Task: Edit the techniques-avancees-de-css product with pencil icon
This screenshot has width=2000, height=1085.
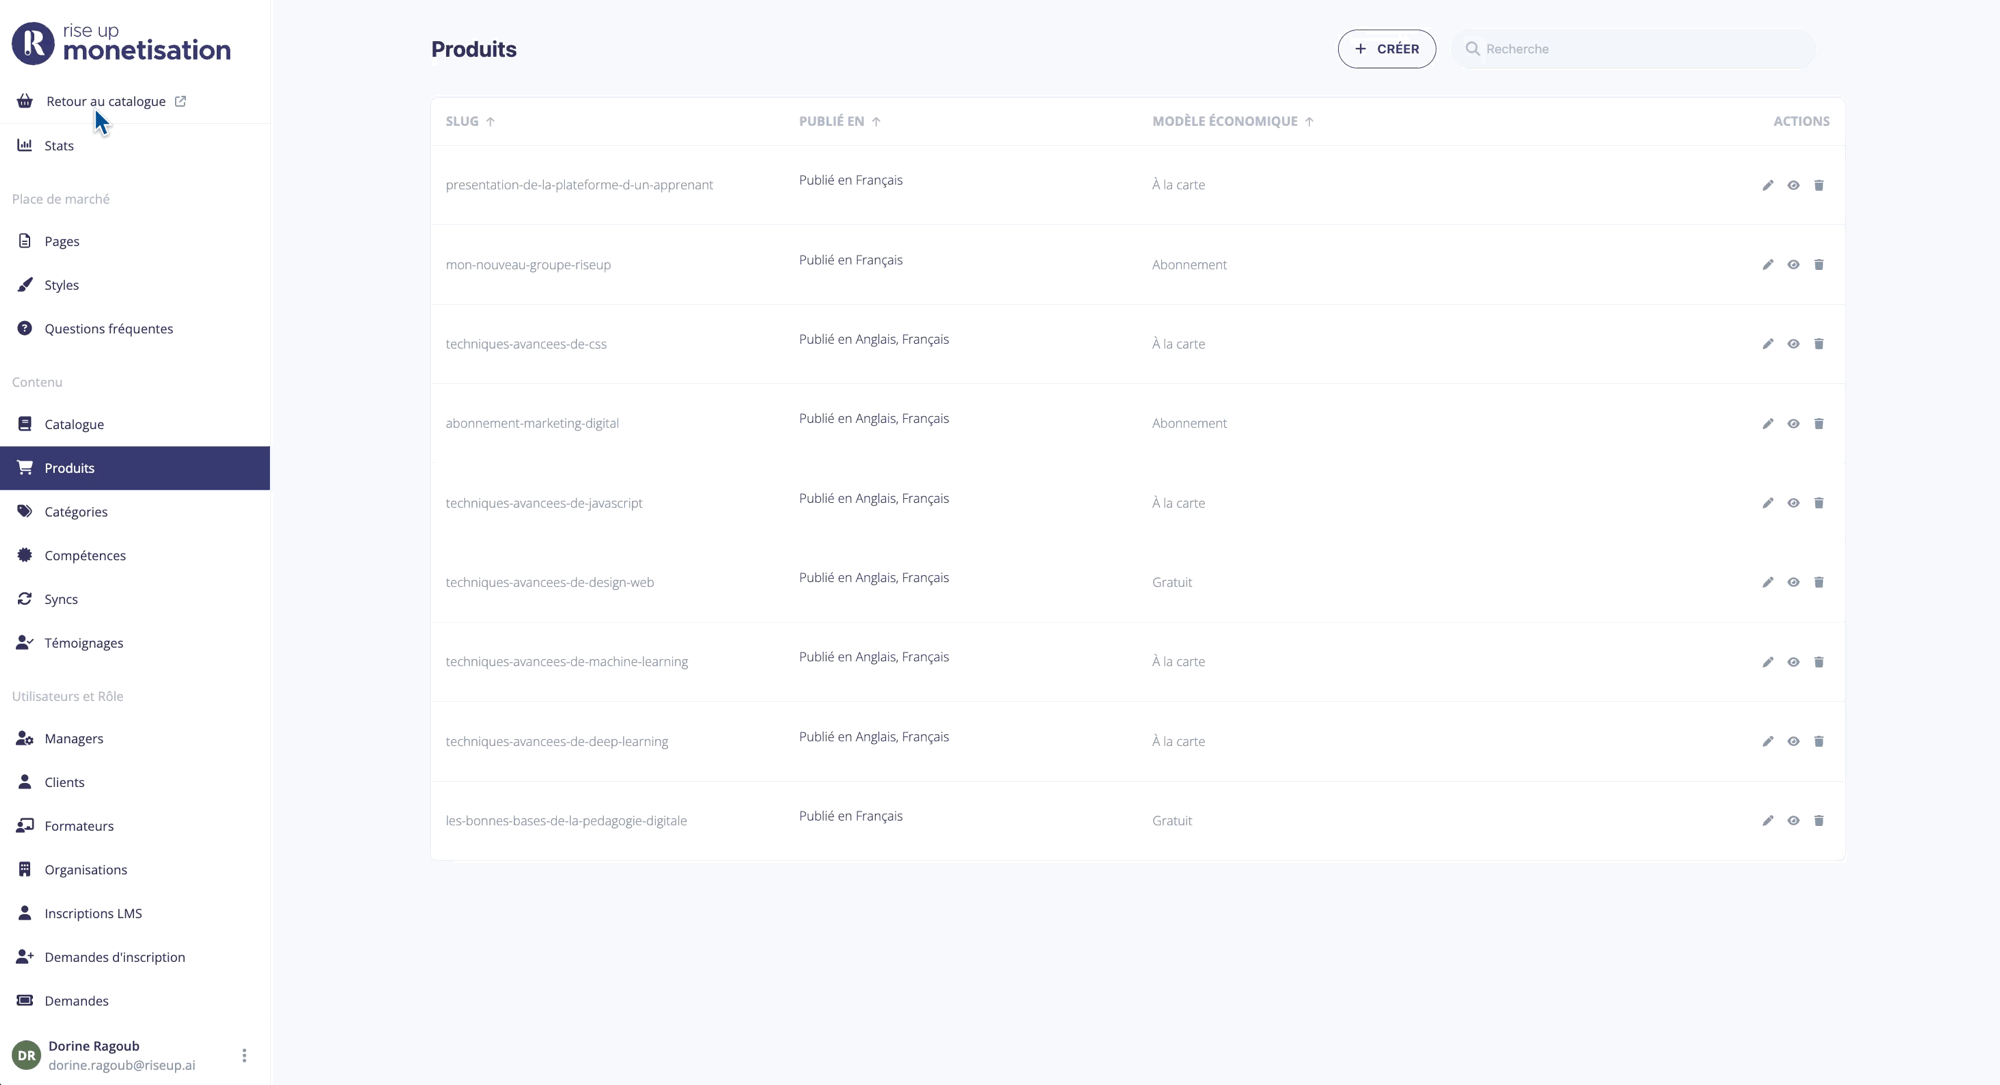Action: point(1767,344)
